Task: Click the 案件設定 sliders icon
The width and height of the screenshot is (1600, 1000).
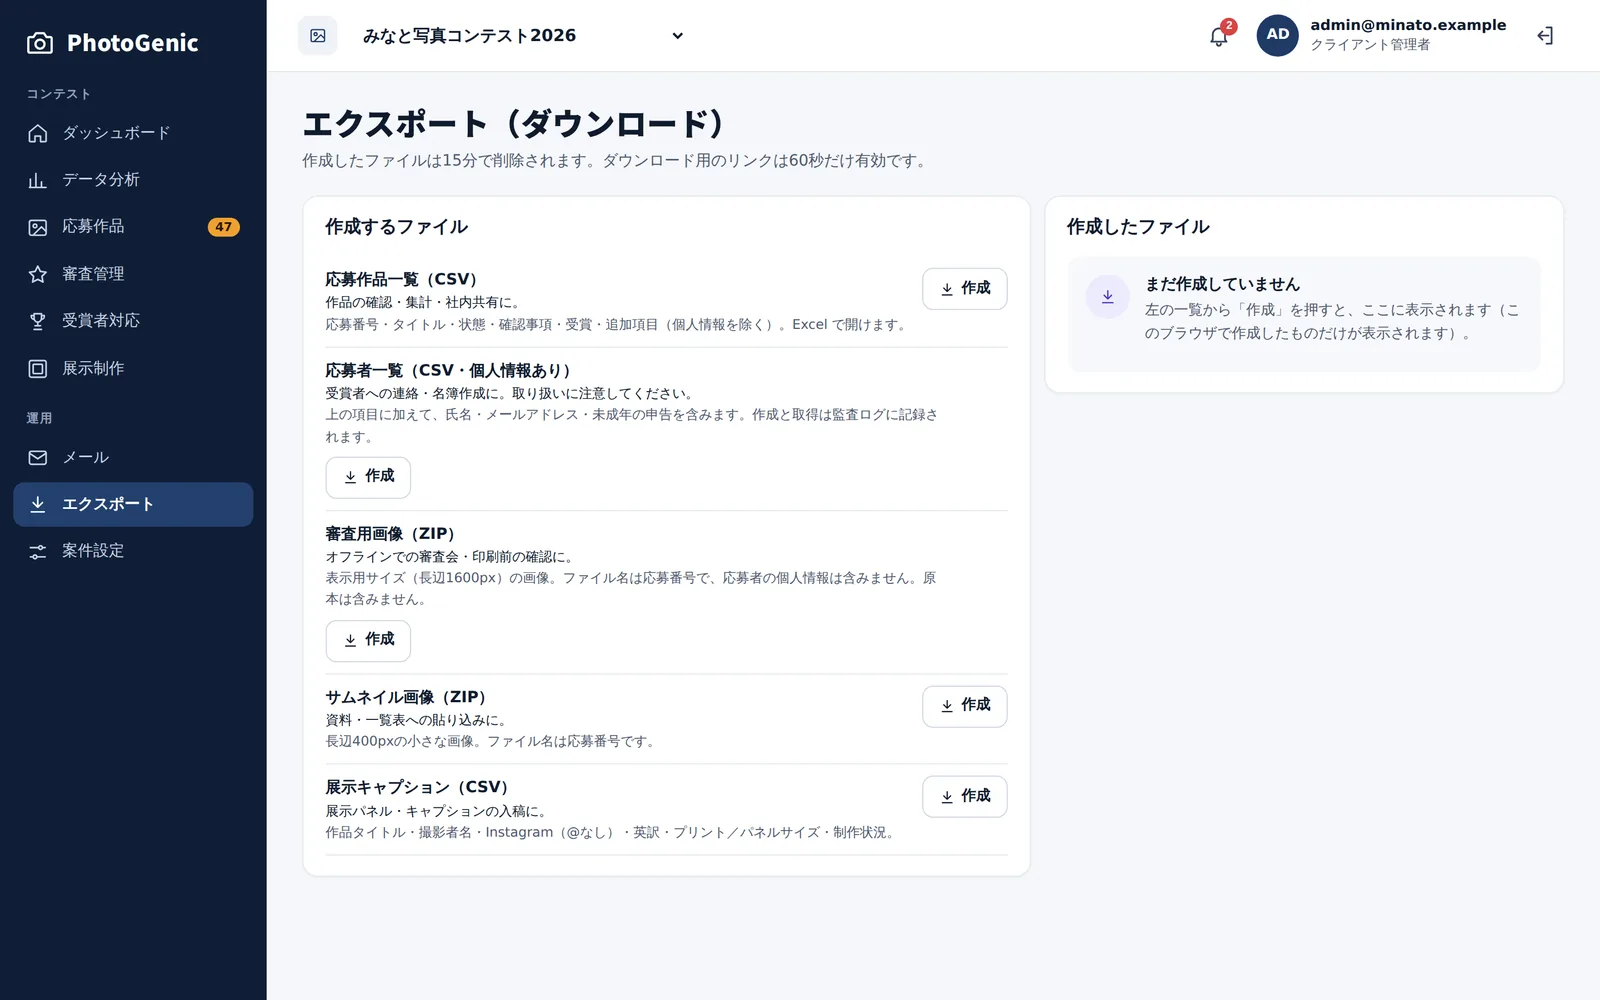Action: (38, 551)
